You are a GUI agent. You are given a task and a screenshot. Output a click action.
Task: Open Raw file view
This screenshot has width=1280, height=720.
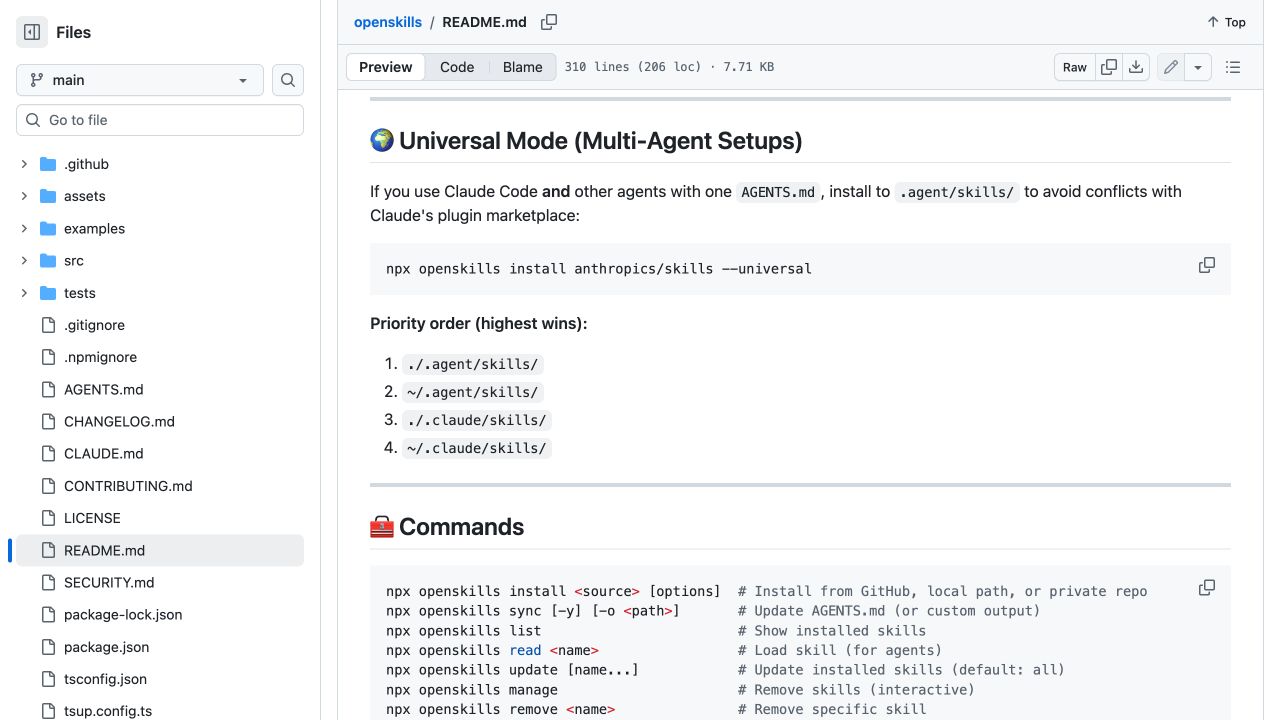click(1075, 67)
